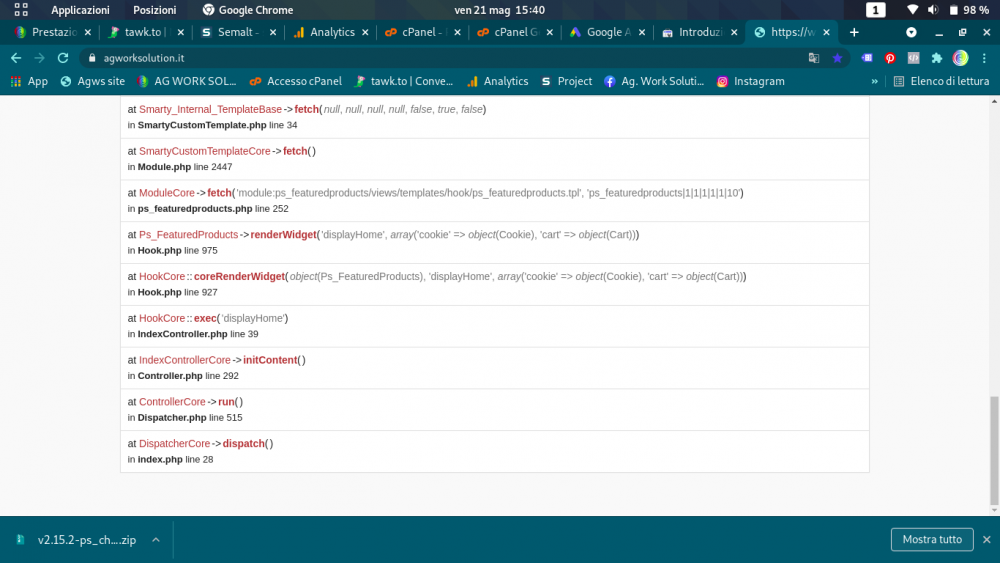Close the Semalt tab
Image resolution: width=1000 pixels, height=563 pixels.
[x=273, y=33]
